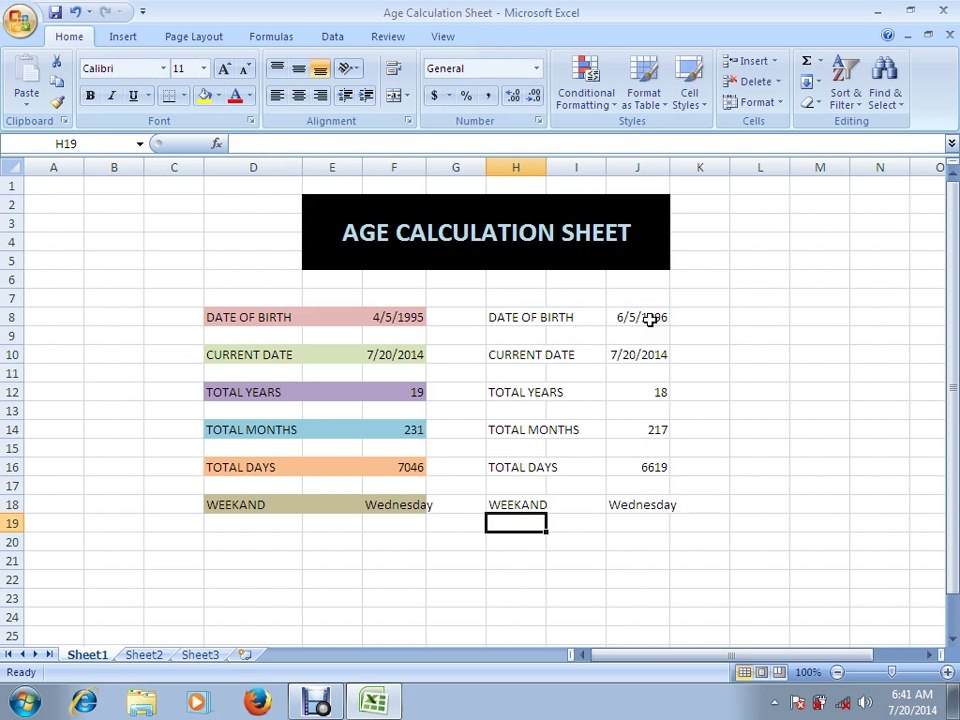Click the Cut scissors icon

pyautogui.click(x=56, y=61)
